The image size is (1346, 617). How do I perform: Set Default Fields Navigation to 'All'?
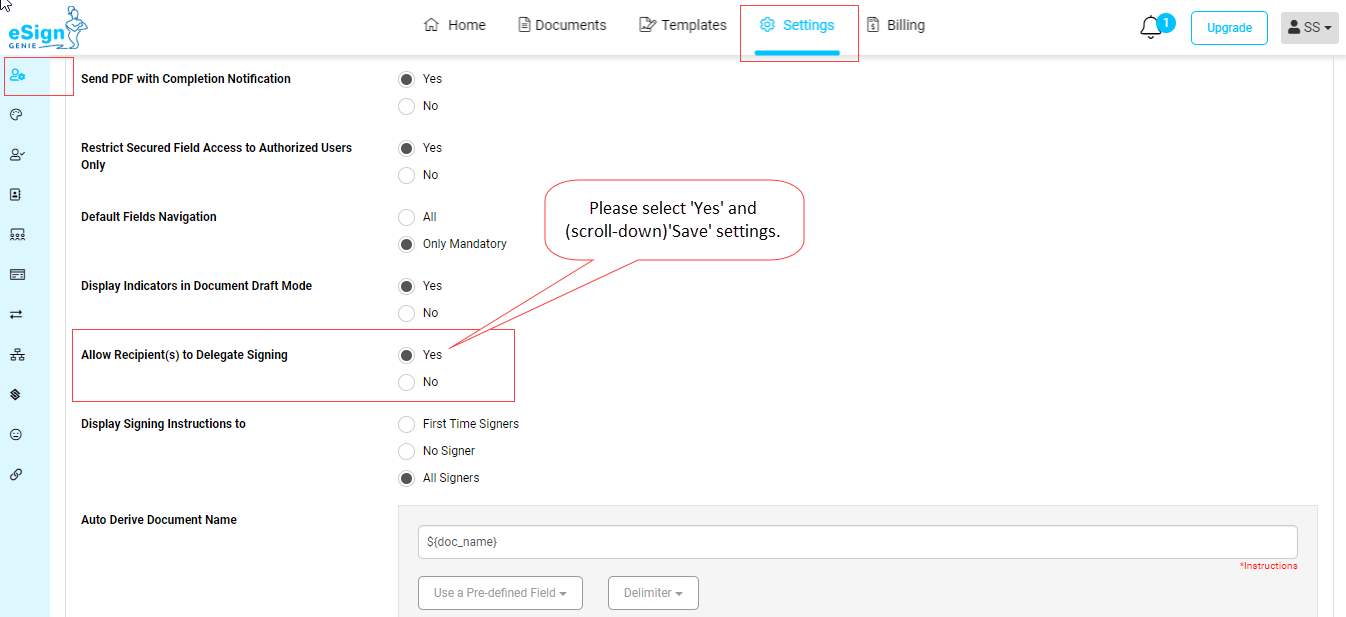(x=406, y=217)
